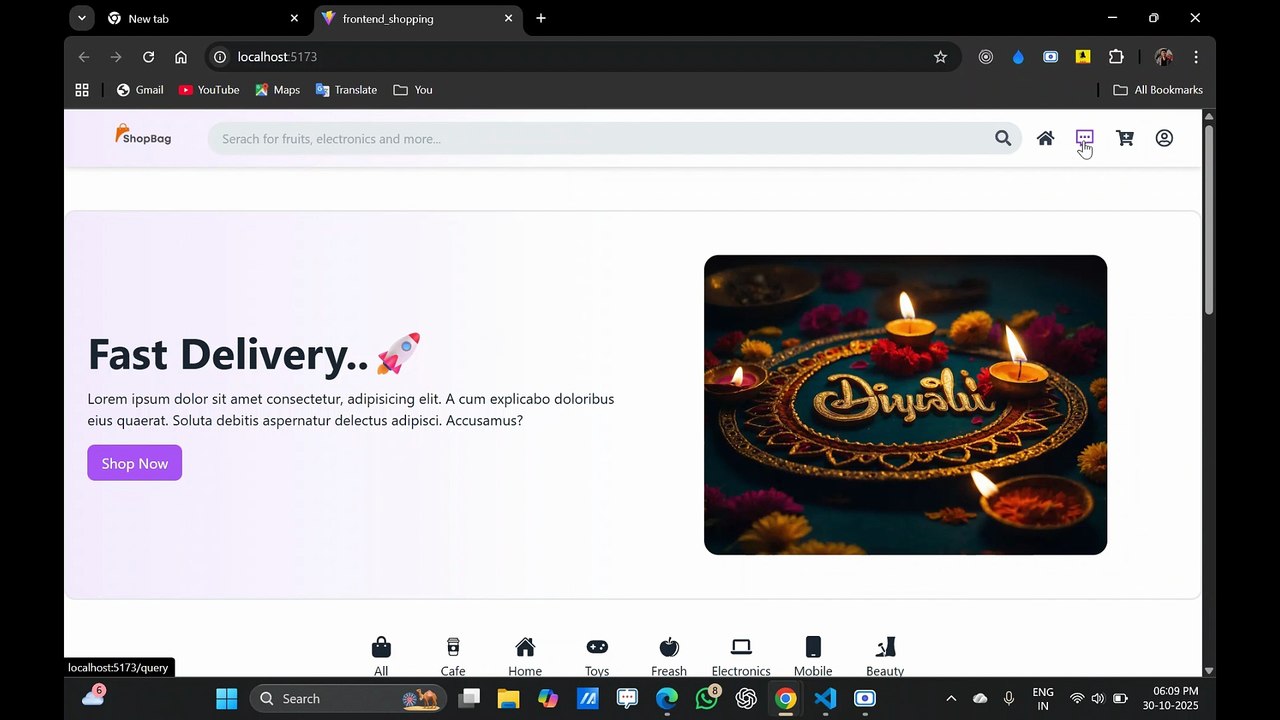
Task: Click the search magnifier icon
Action: click(x=1003, y=138)
